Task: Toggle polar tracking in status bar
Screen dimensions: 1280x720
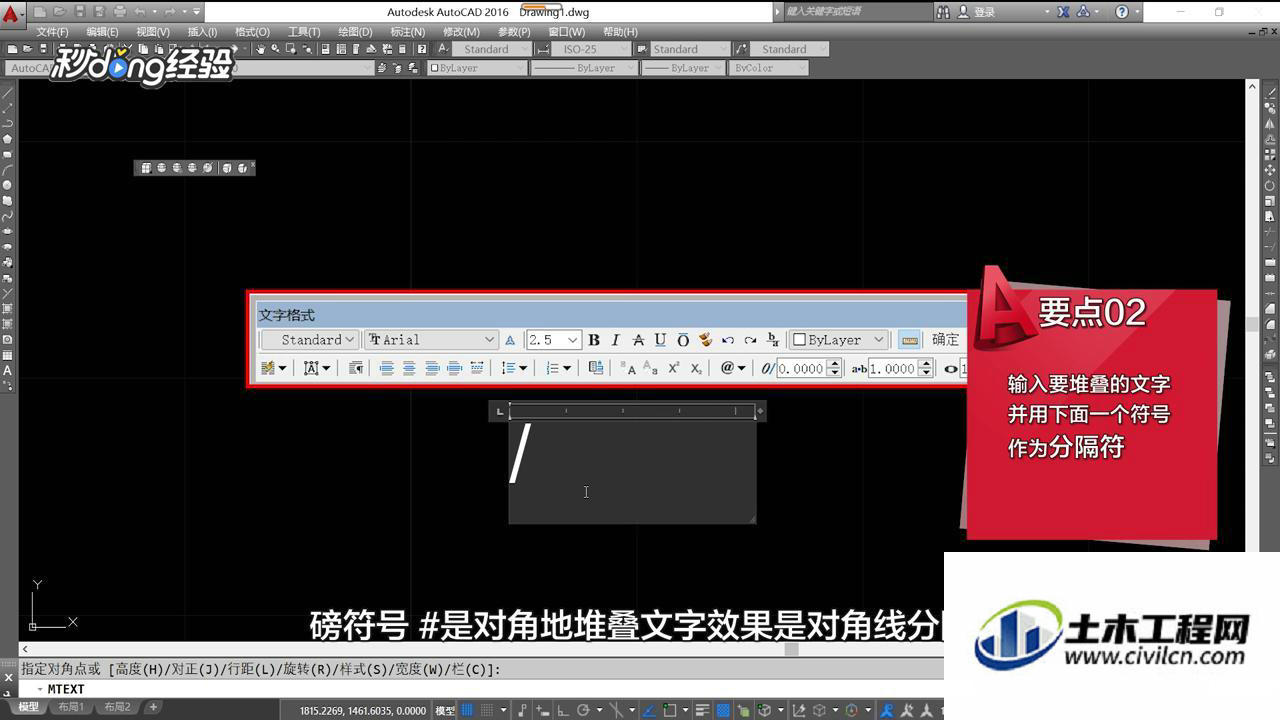Action: coord(583,710)
